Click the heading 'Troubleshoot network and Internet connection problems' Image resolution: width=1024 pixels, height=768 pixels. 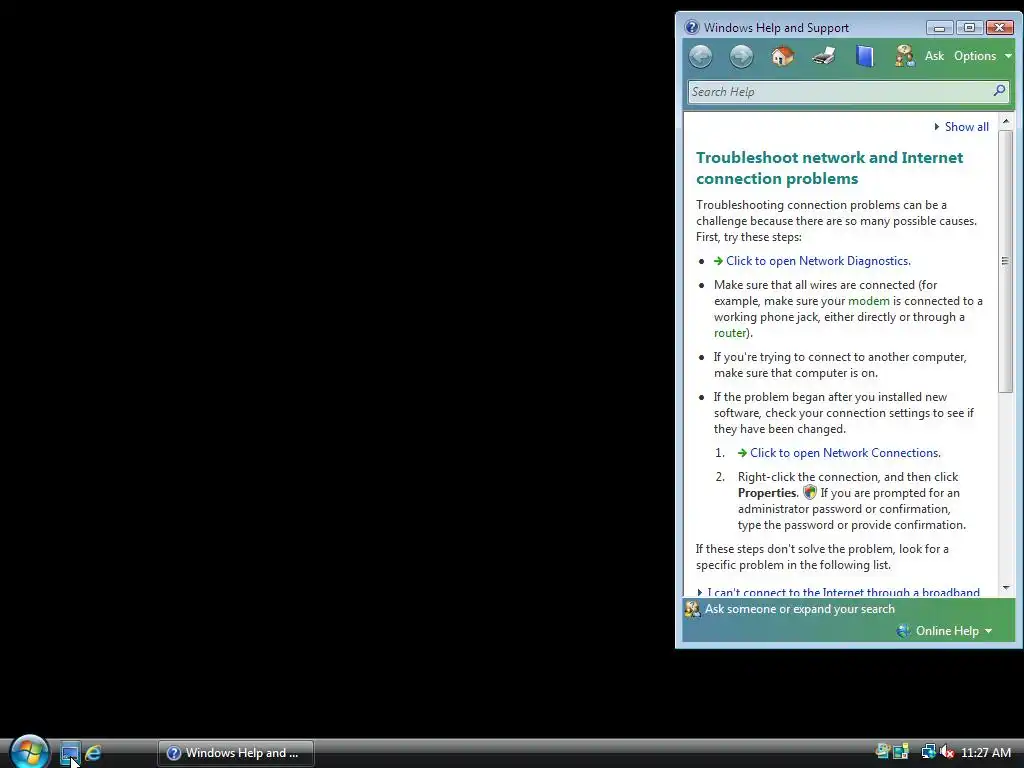(x=829, y=168)
